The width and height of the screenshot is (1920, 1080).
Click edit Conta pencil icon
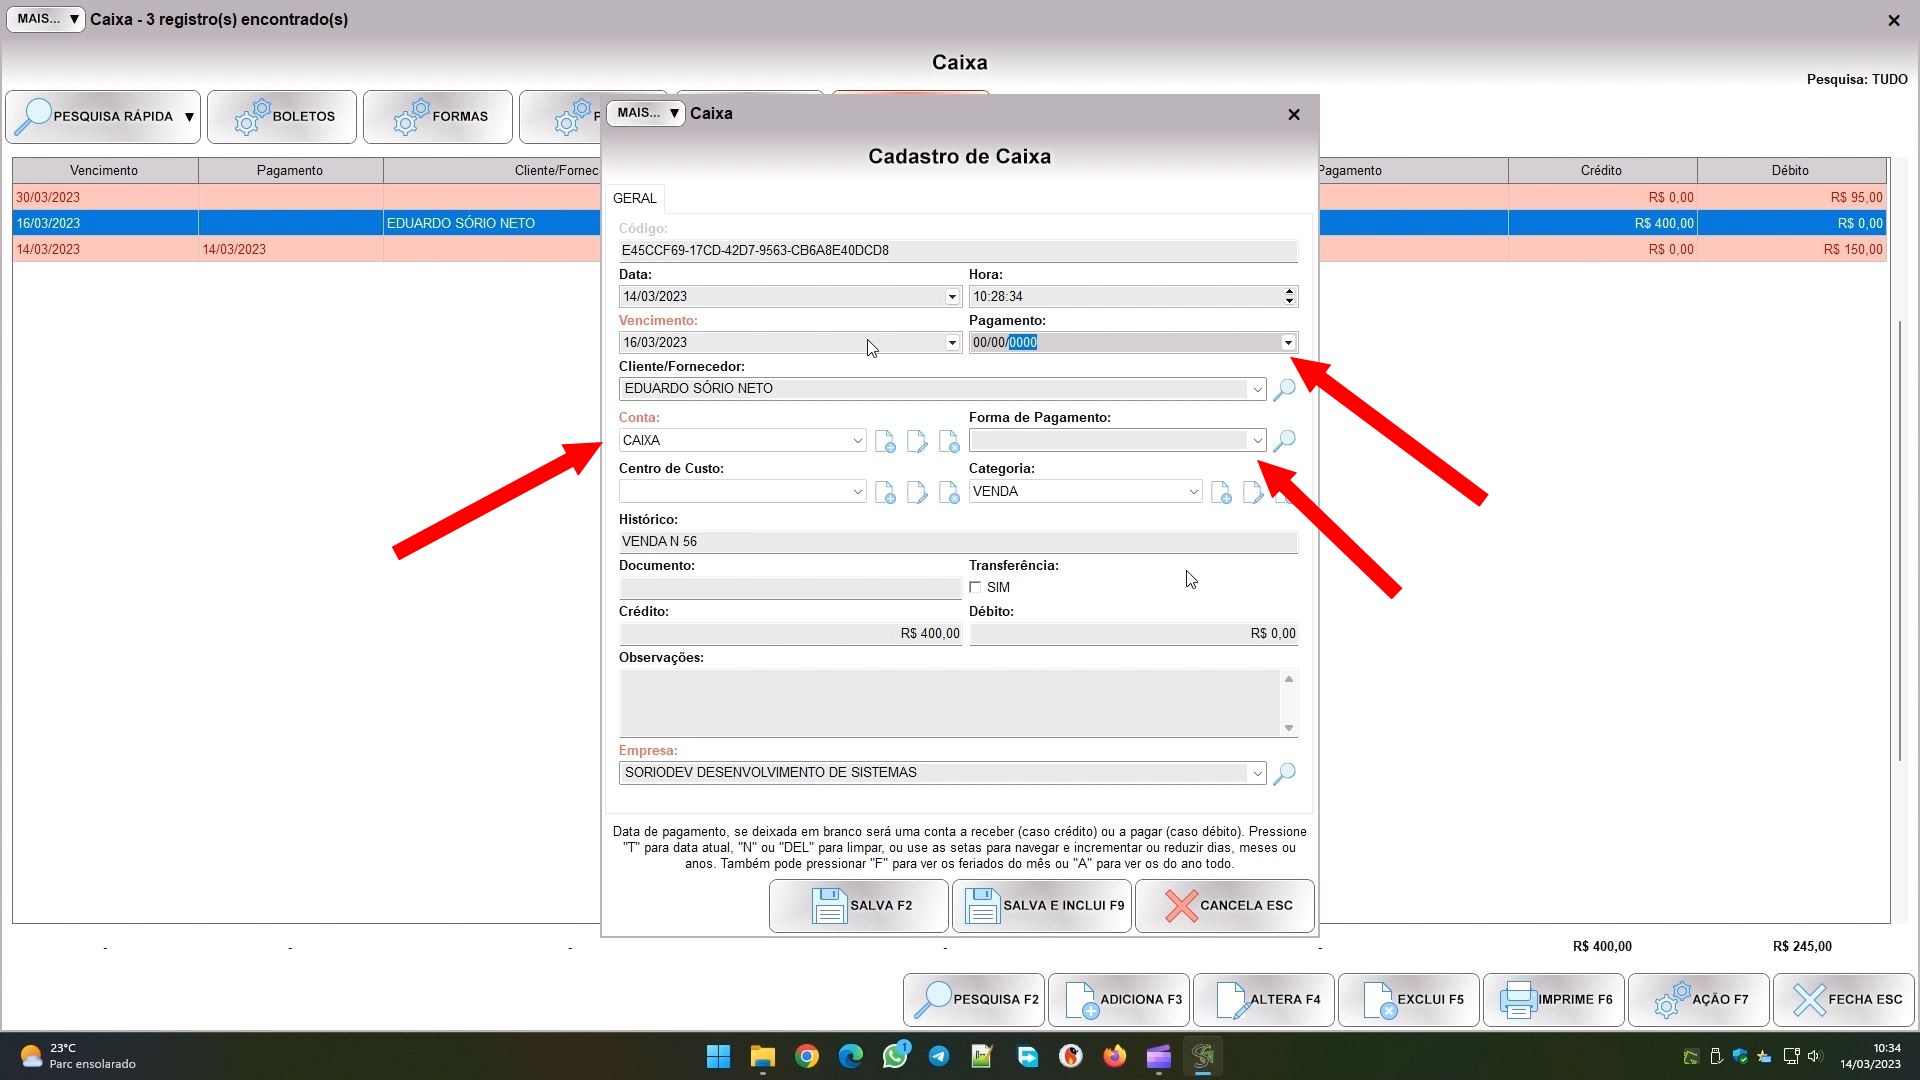(916, 441)
